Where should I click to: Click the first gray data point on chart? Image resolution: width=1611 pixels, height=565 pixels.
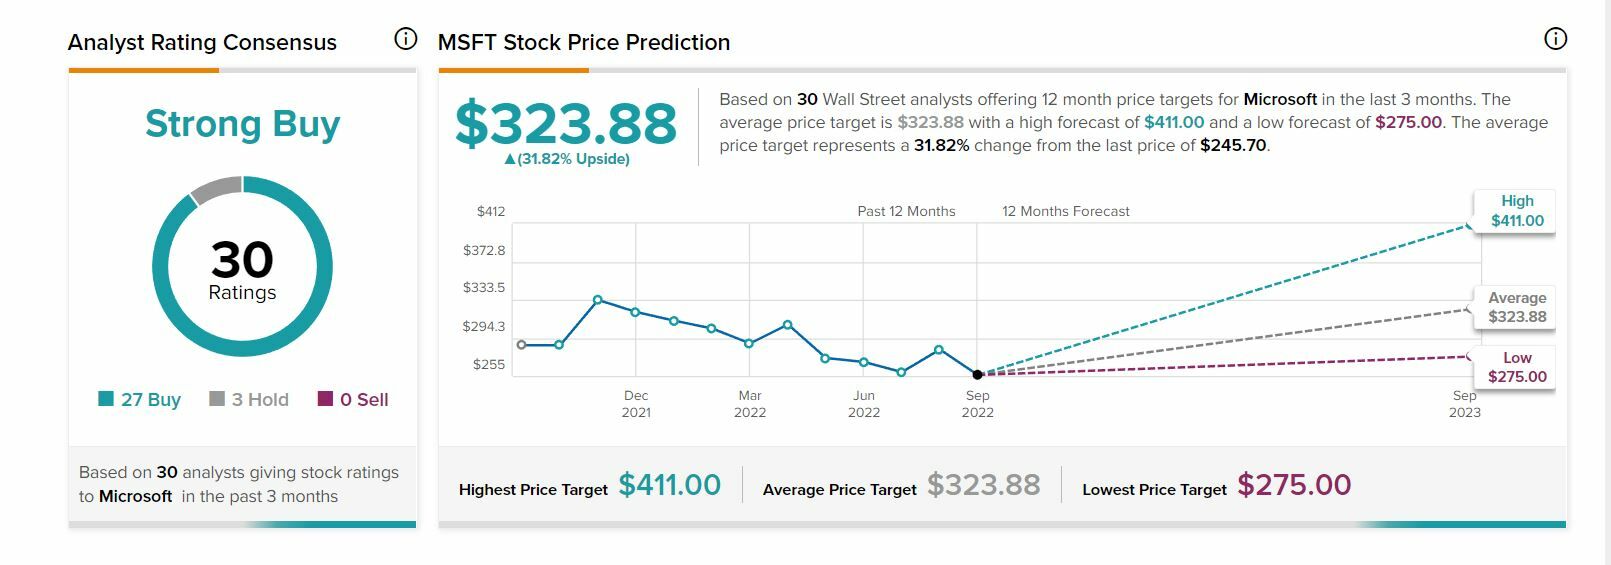pyautogui.click(x=521, y=345)
